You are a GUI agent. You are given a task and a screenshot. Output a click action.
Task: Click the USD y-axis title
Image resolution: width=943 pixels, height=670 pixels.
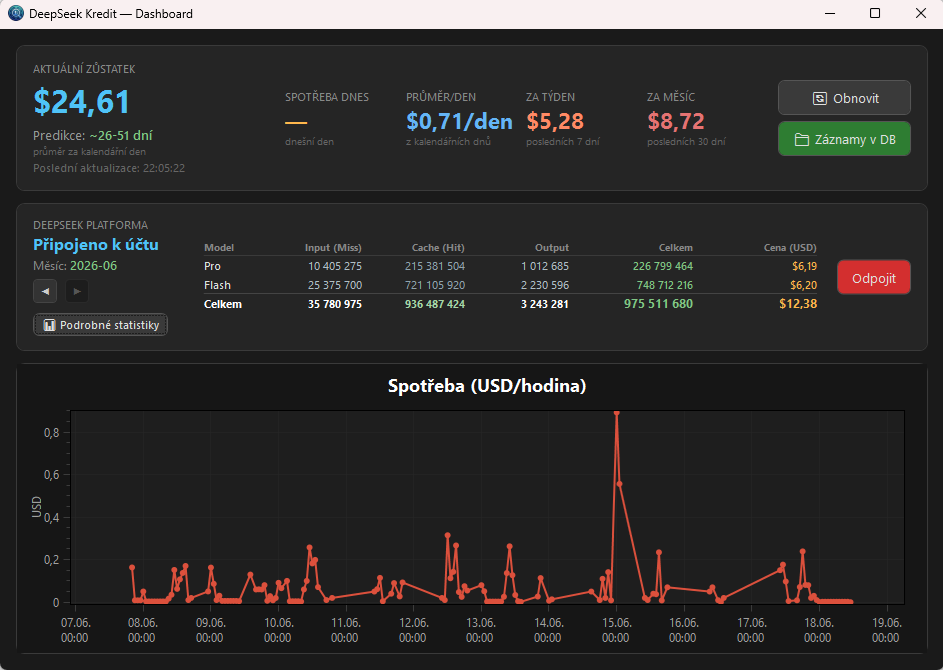click(x=37, y=506)
